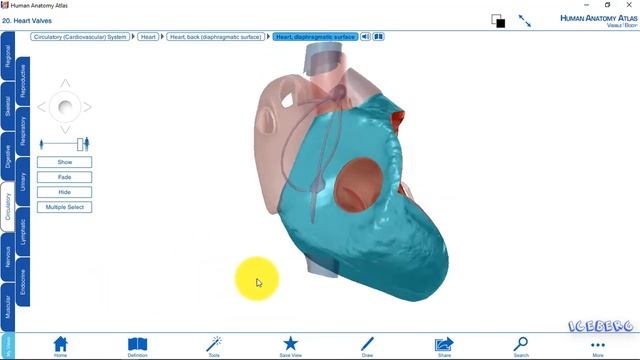Click the round opening in the heart model
Image resolution: width=640 pixels, height=360 pixels.
pos(358,185)
